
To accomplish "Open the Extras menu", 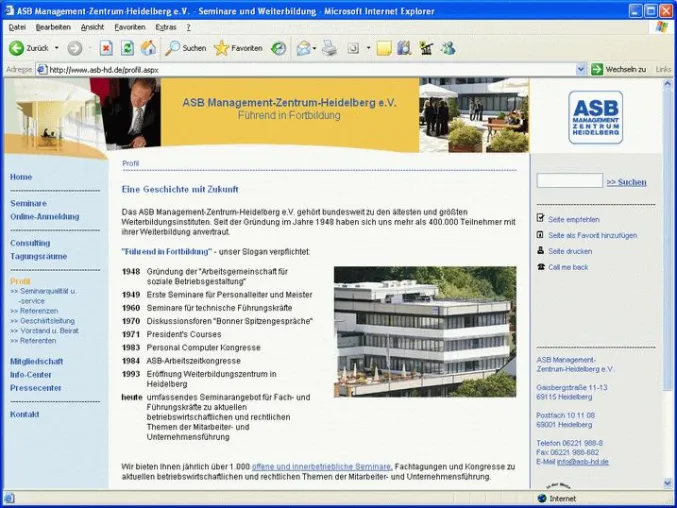I will tap(166, 27).
